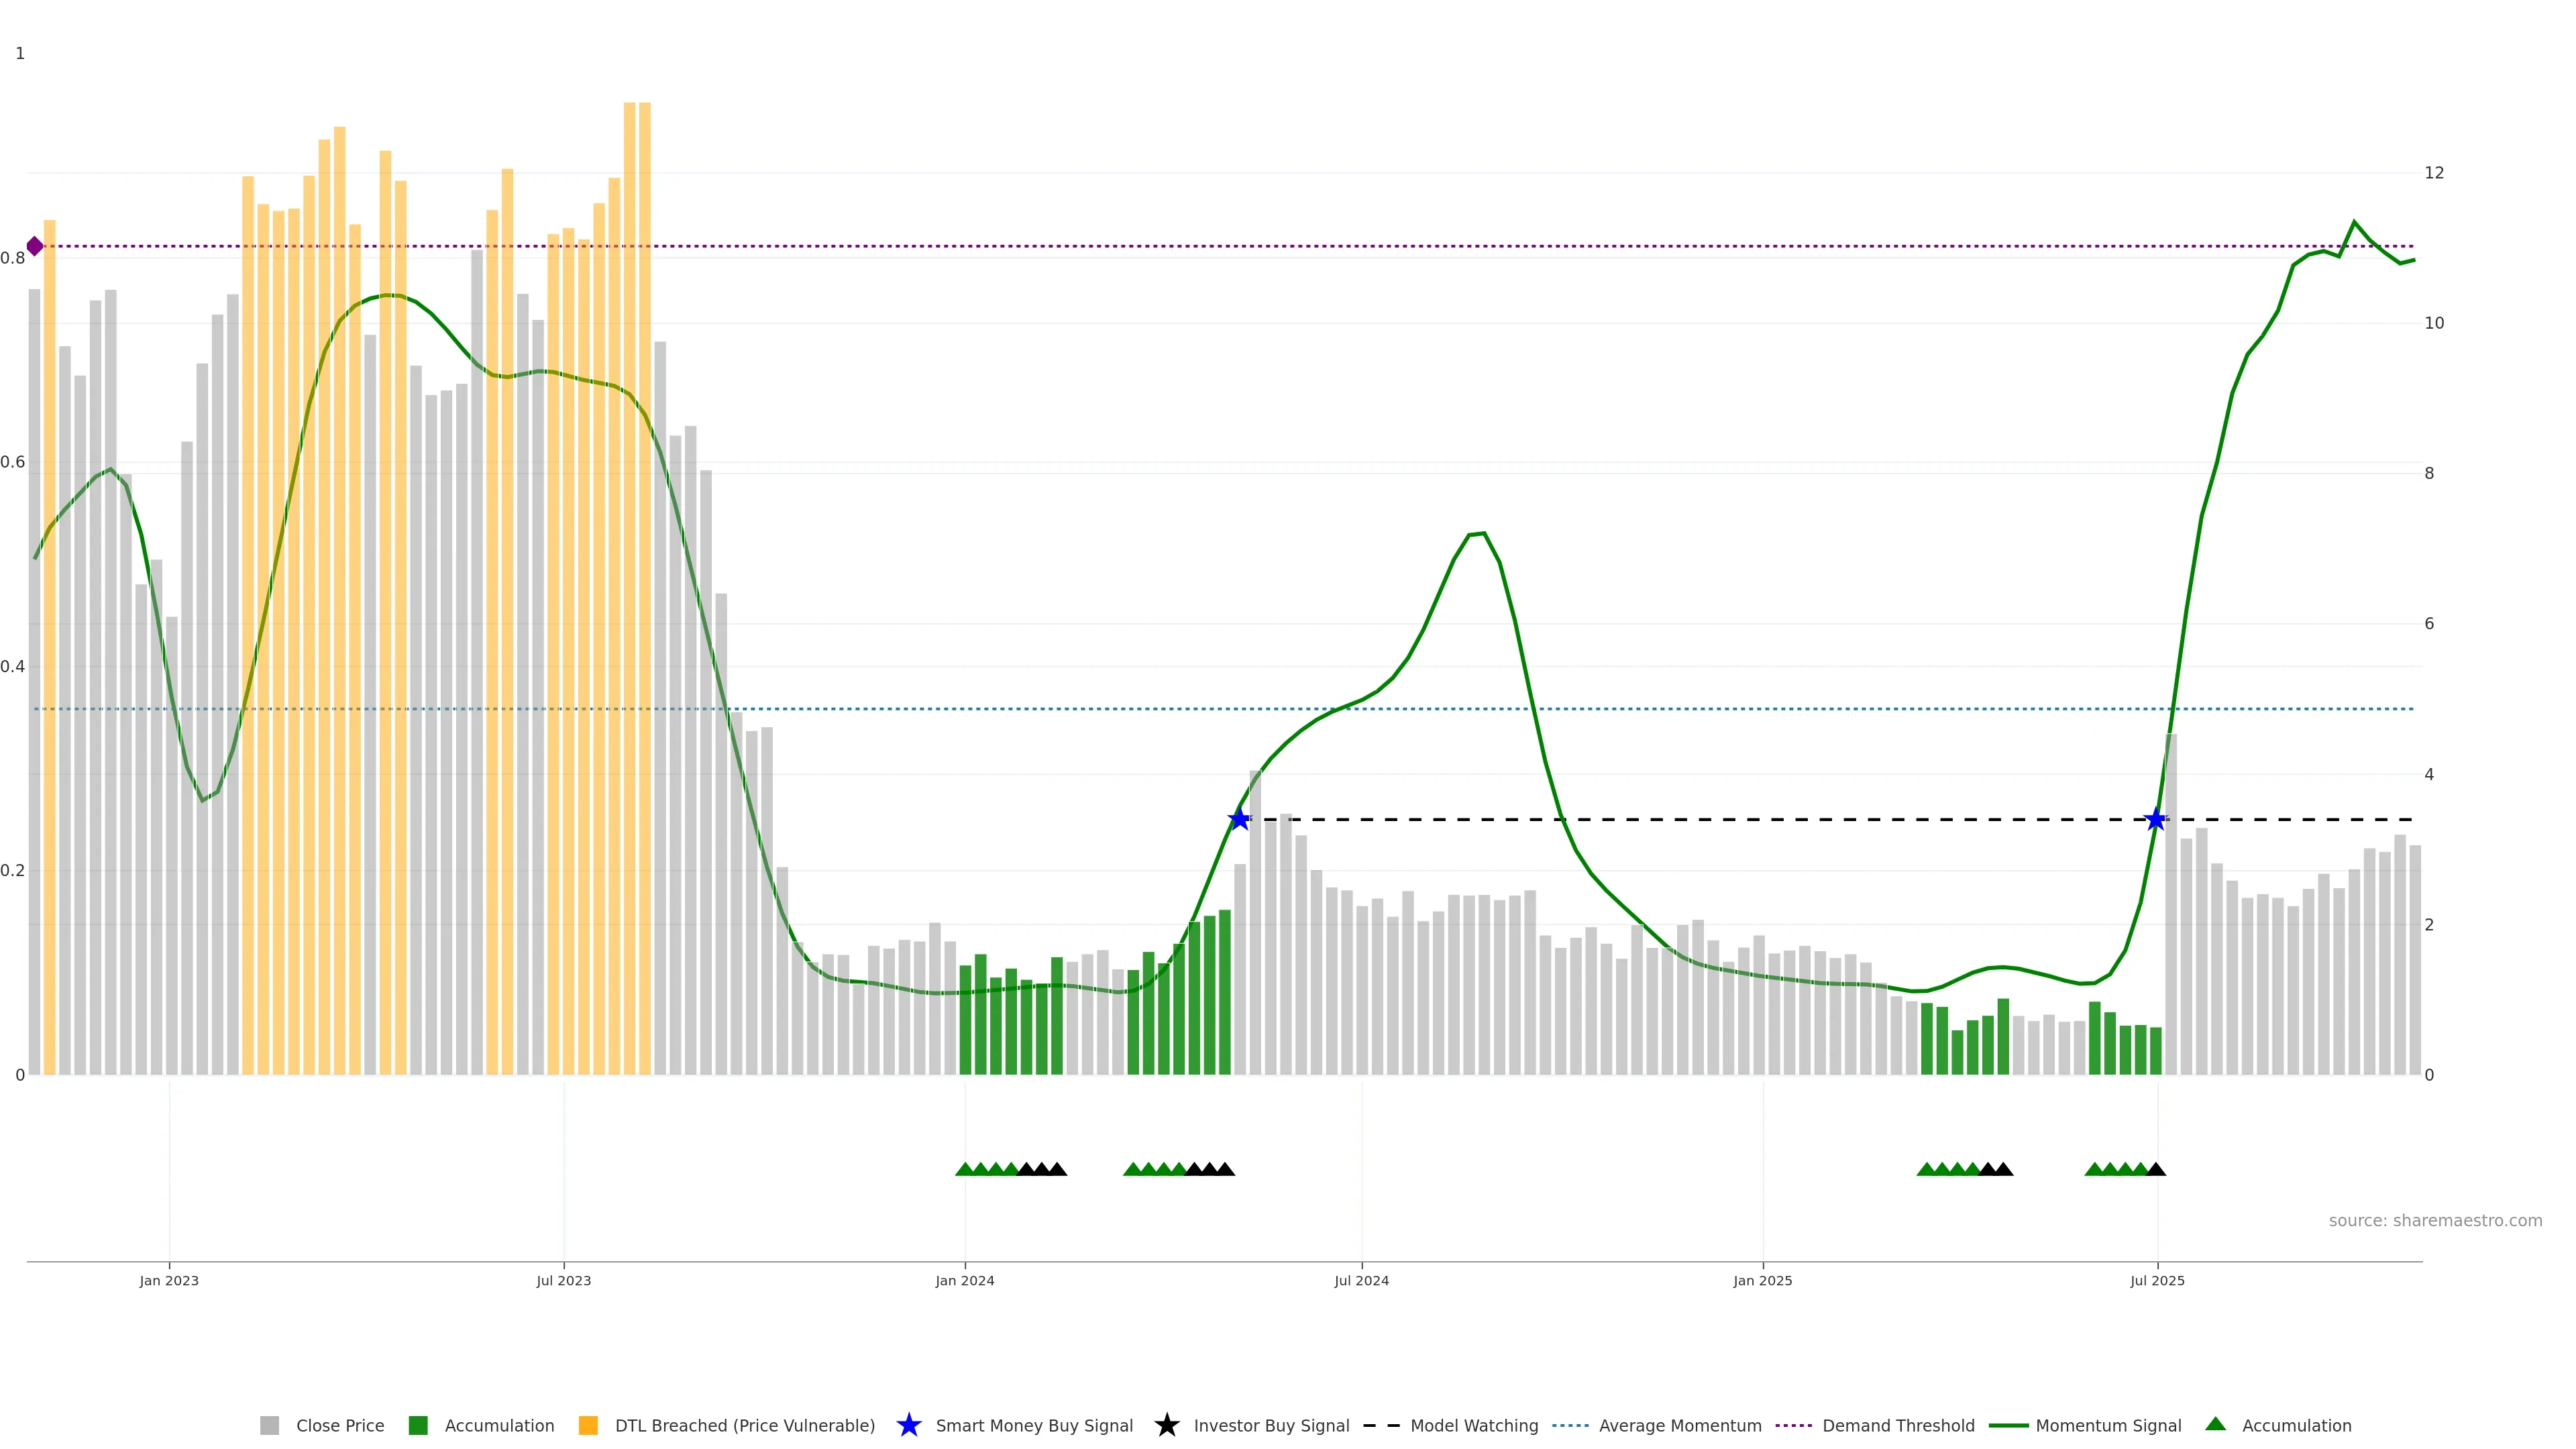Click the green Accumulation triangle legend icon

(2216, 1424)
